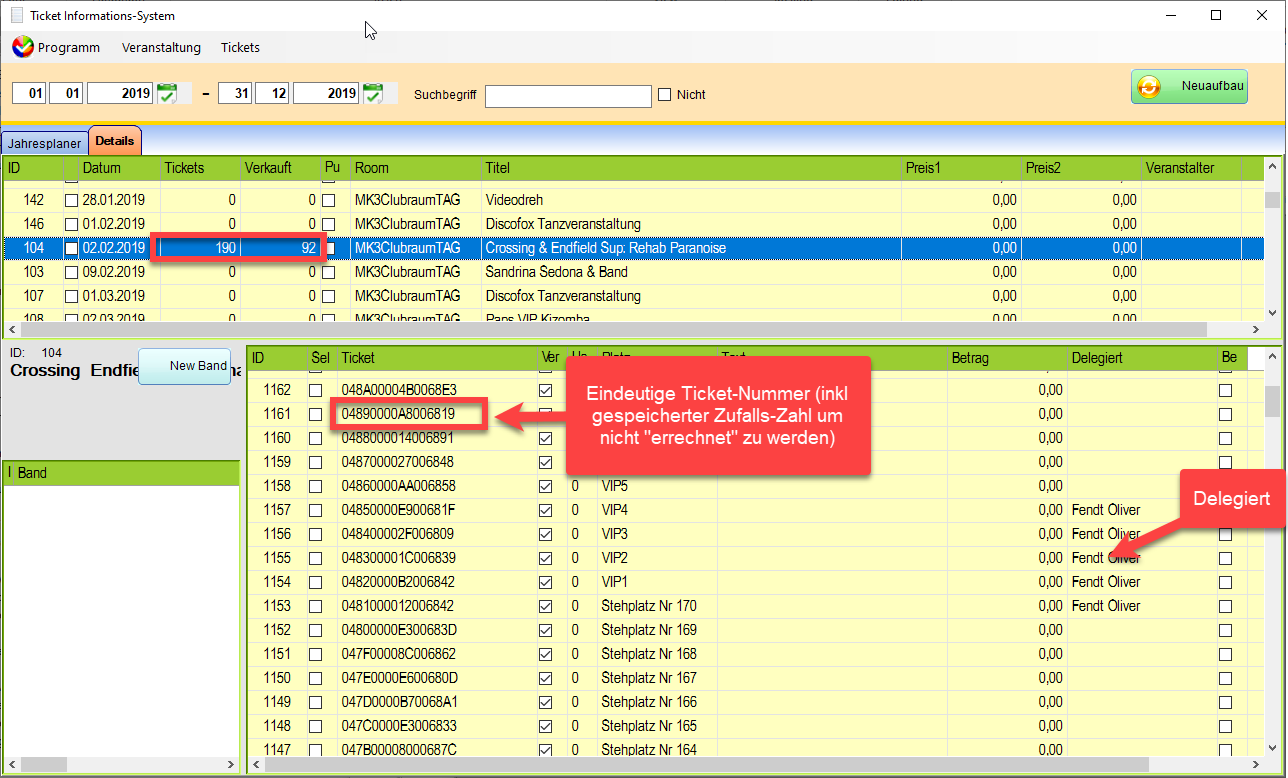1288x778 pixels.
Task: Switch to the Jahresplaner tab
Action: pyautogui.click(x=44, y=143)
